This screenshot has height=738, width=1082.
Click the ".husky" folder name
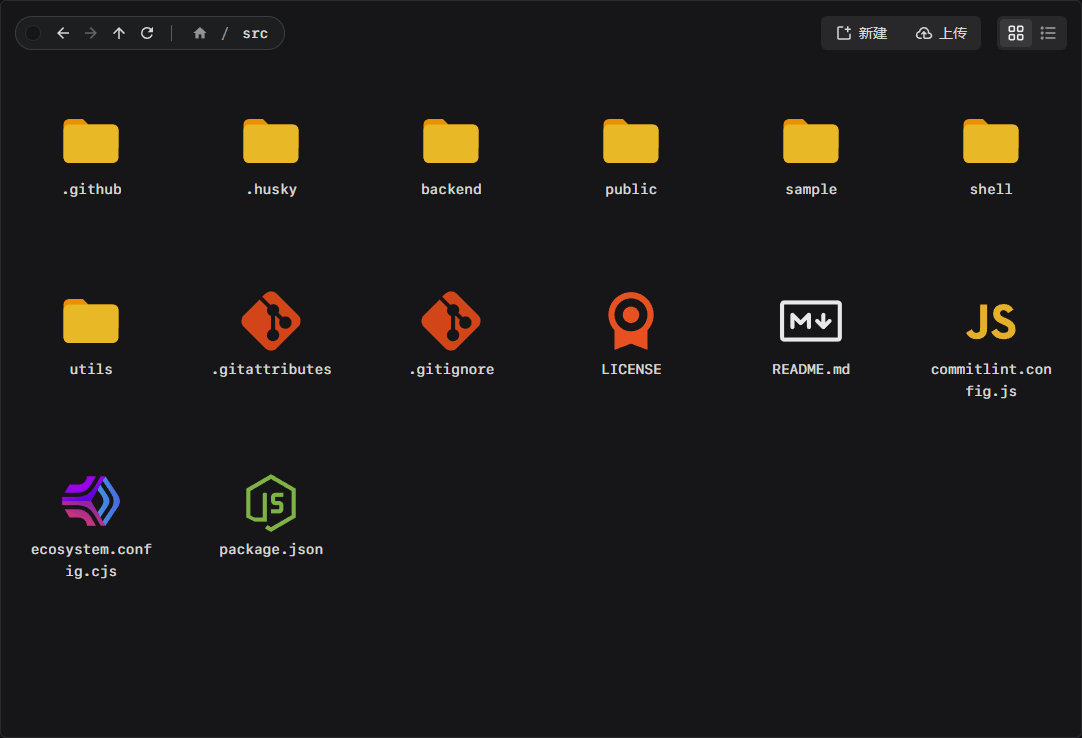pos(271,189)
